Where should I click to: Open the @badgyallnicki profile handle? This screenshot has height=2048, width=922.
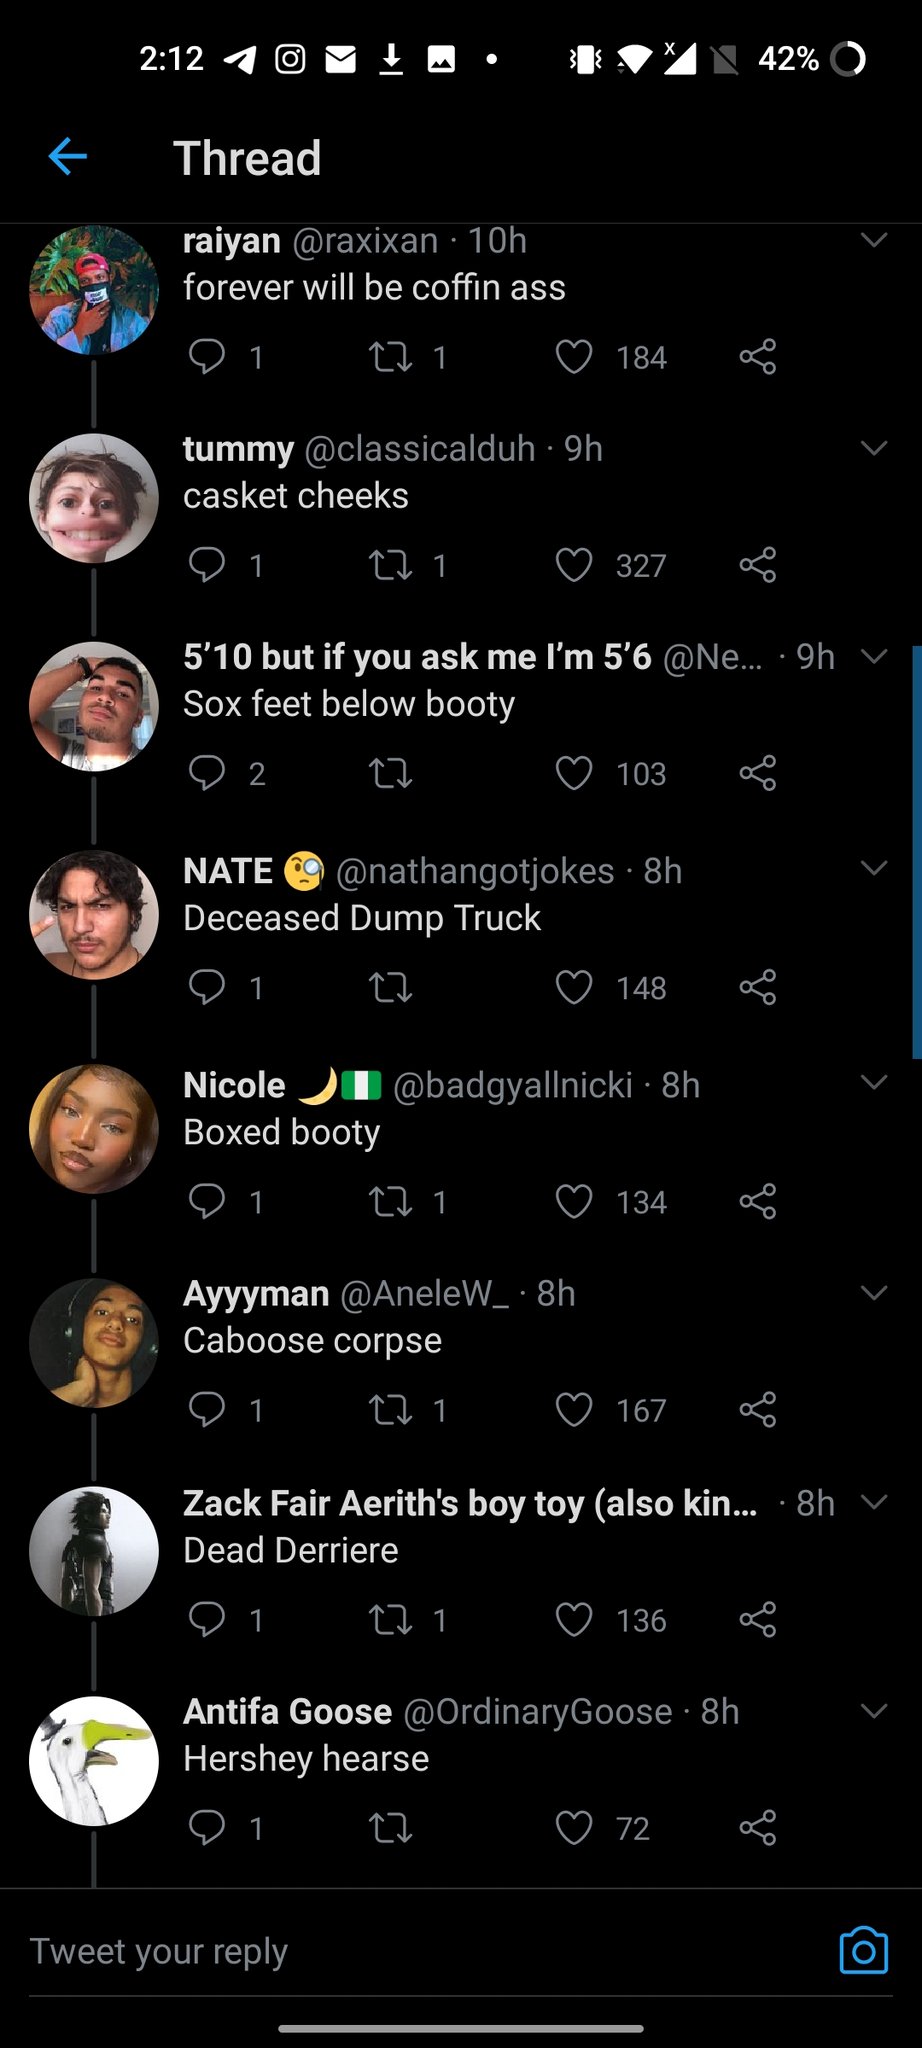(x=513, y=1085)
